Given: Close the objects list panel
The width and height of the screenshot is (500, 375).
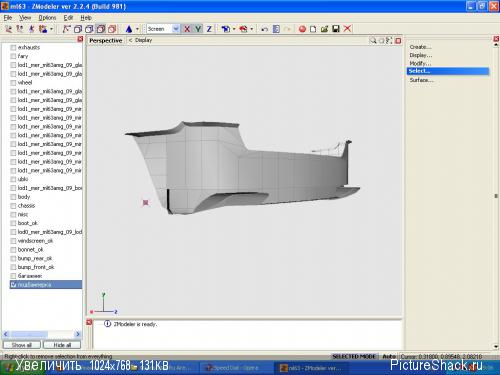Looking at the screenshot, I should coord(80,39).
